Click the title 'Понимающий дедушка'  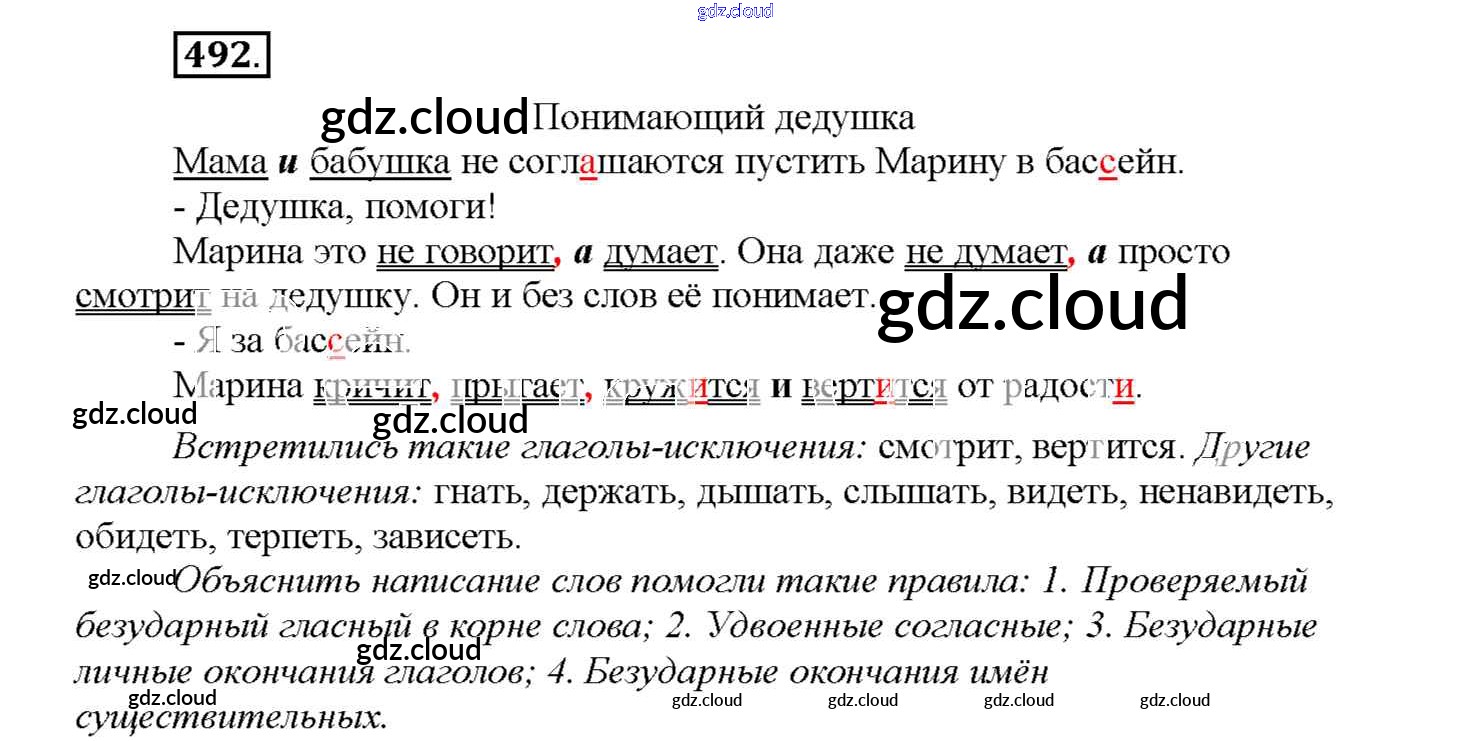(x=723, y=118)
